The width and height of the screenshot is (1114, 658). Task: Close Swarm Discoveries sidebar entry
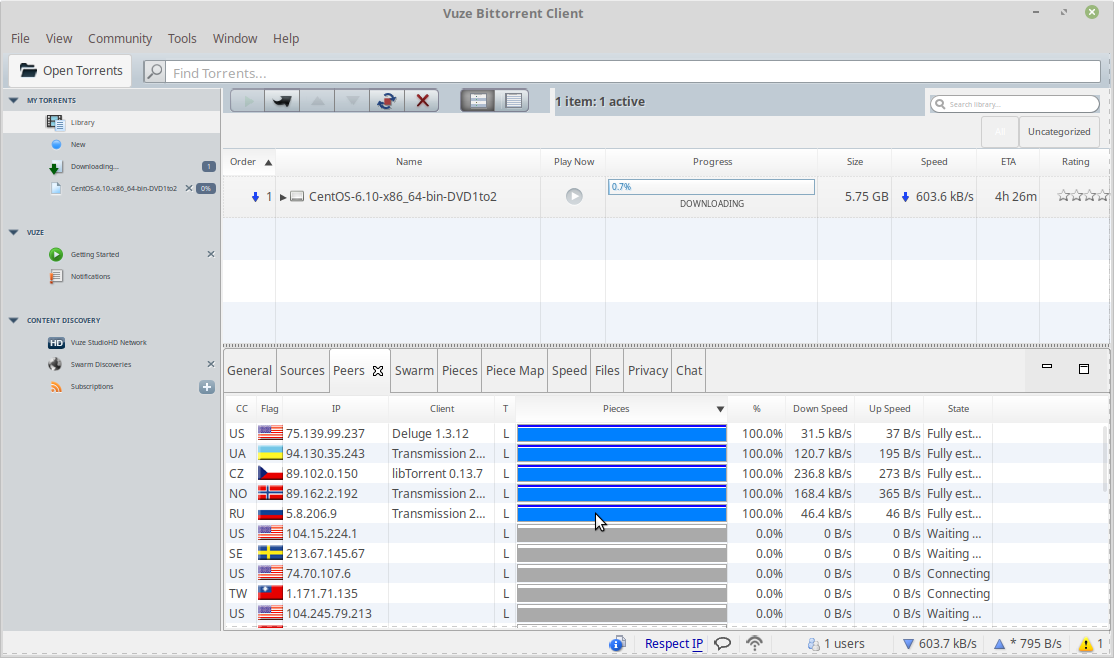(210, 365)
